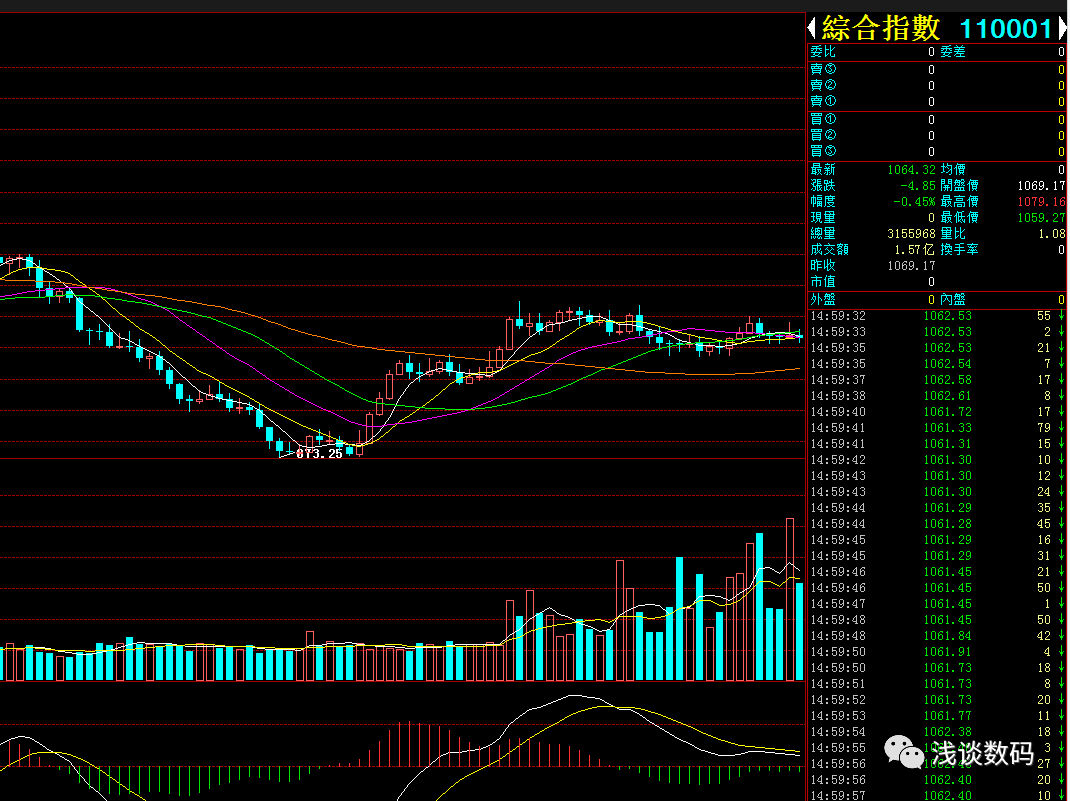
Task: Click the turnover value 1.57亿
Action: pos(914,250)
